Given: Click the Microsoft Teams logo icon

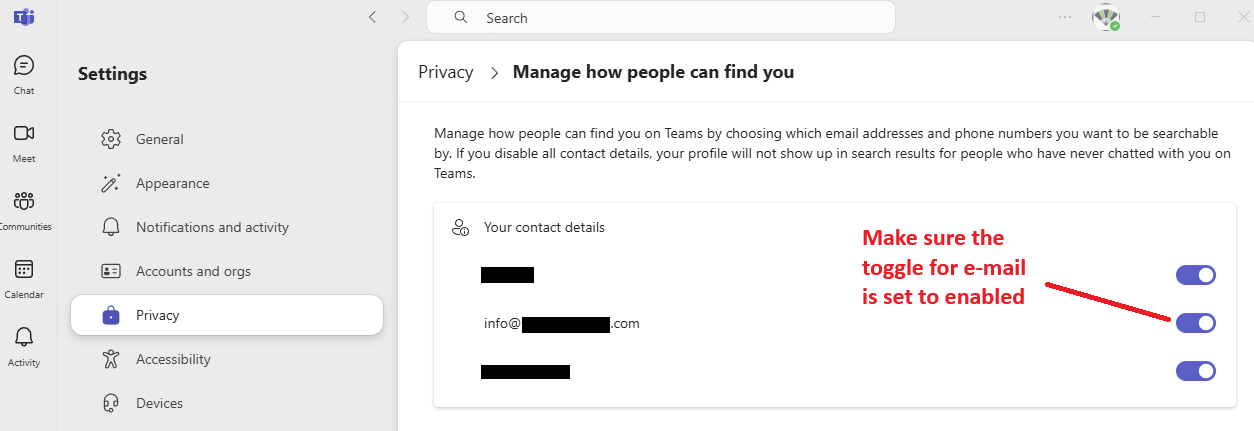Looking at the screenshot, I should 24,17.
